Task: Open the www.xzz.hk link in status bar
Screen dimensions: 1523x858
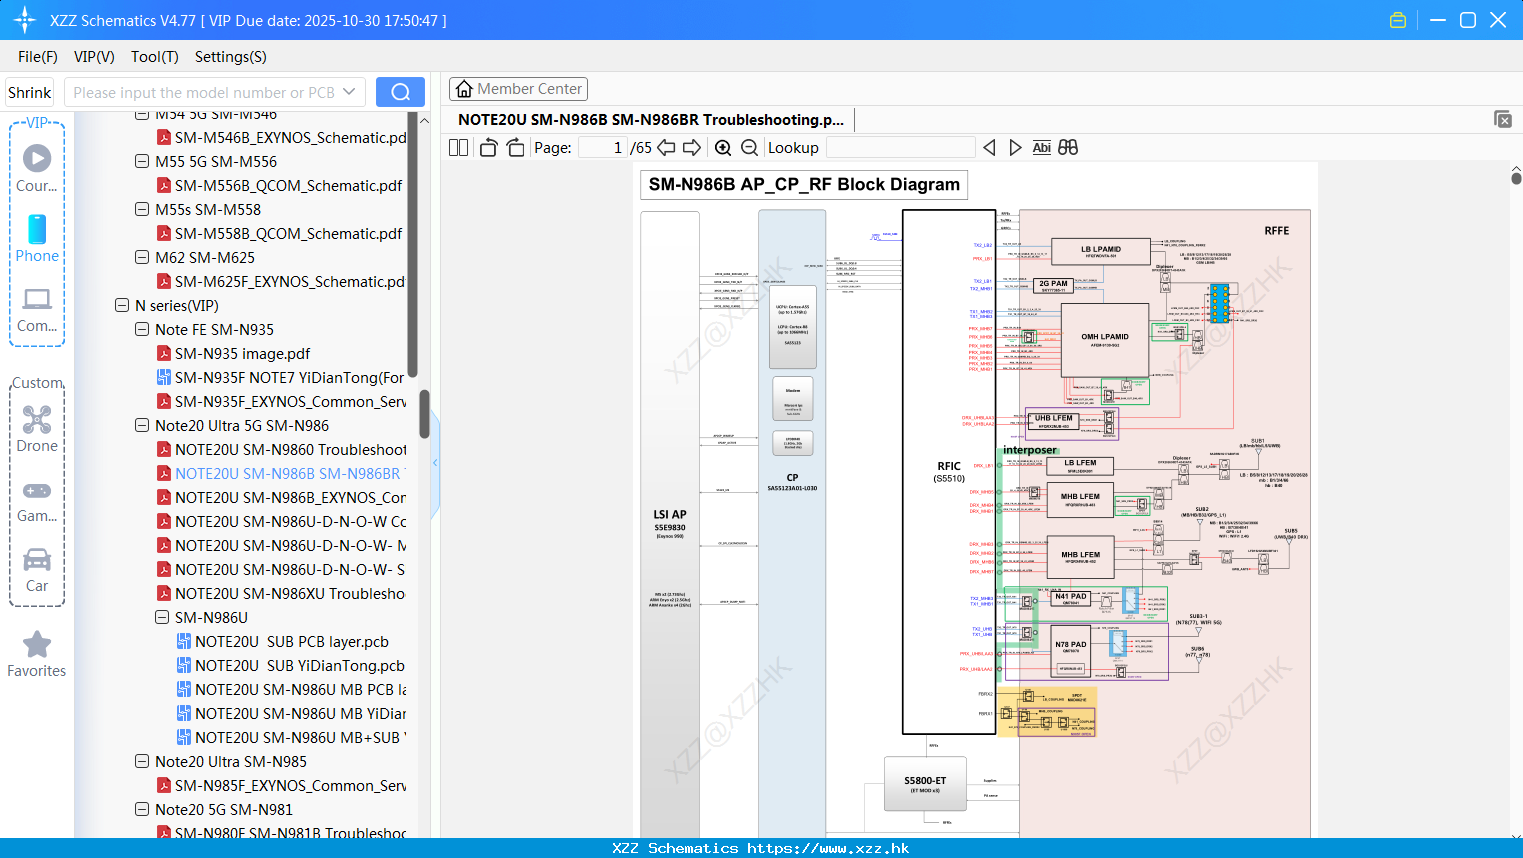Action: point(828,848)
